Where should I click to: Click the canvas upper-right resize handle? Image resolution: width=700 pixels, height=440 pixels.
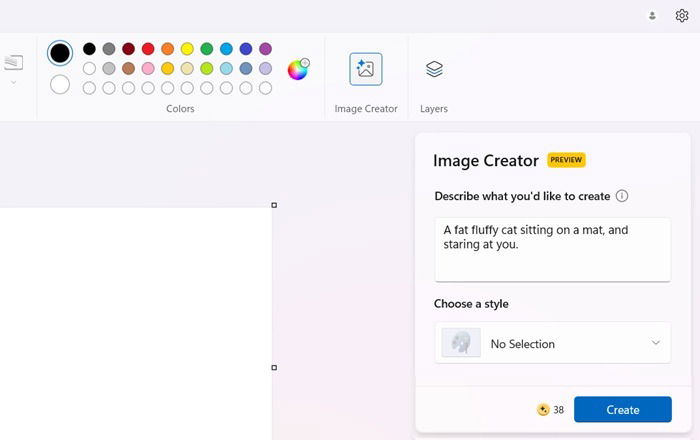pos(274,205)
